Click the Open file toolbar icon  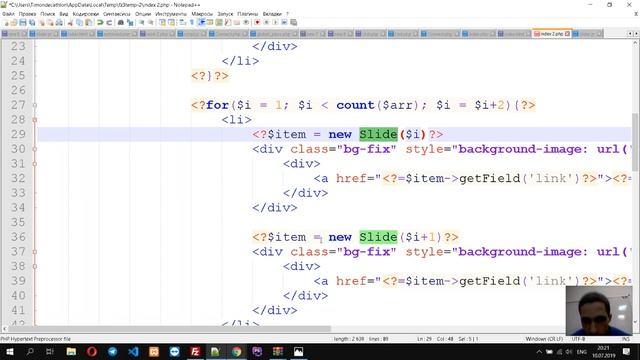(x=14, y=22)
